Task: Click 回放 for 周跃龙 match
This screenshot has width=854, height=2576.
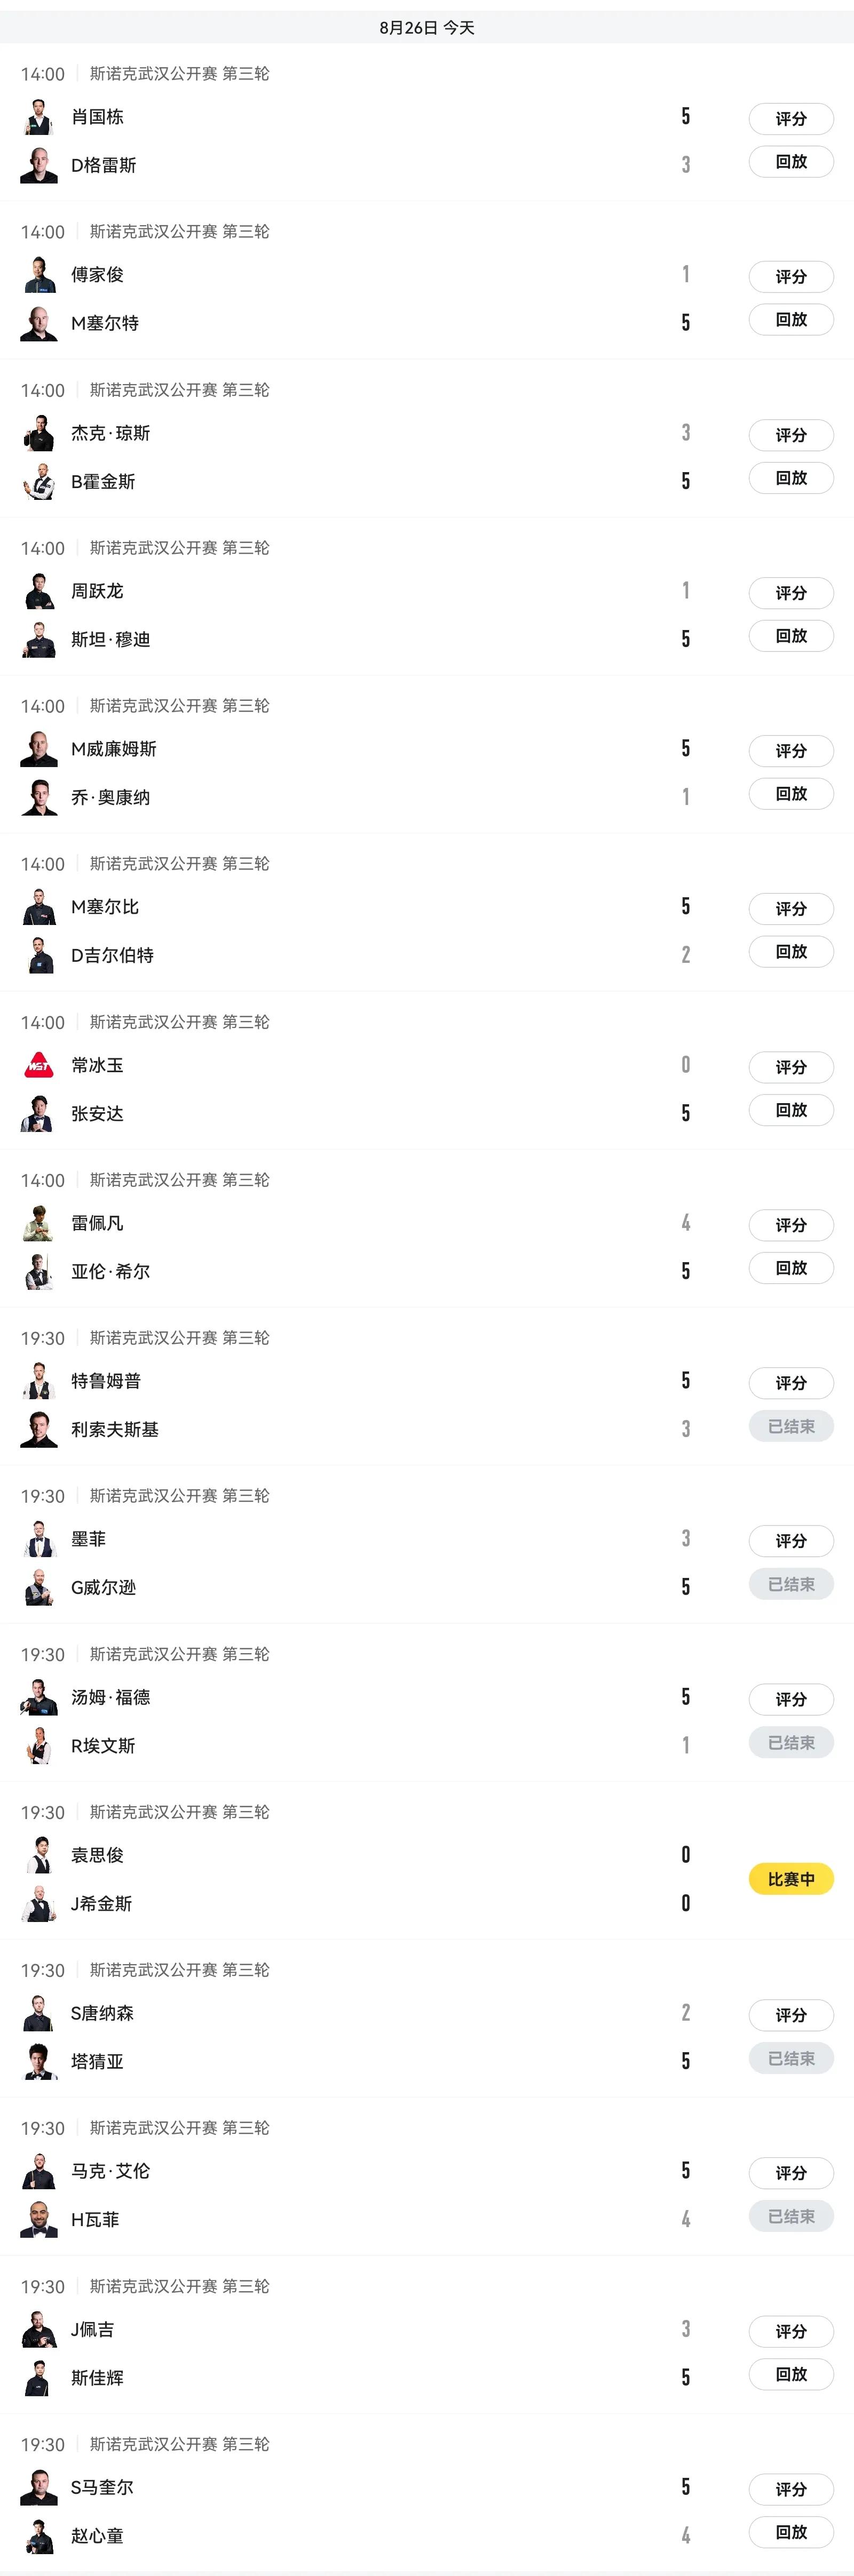Action: (x=791, y=636)
